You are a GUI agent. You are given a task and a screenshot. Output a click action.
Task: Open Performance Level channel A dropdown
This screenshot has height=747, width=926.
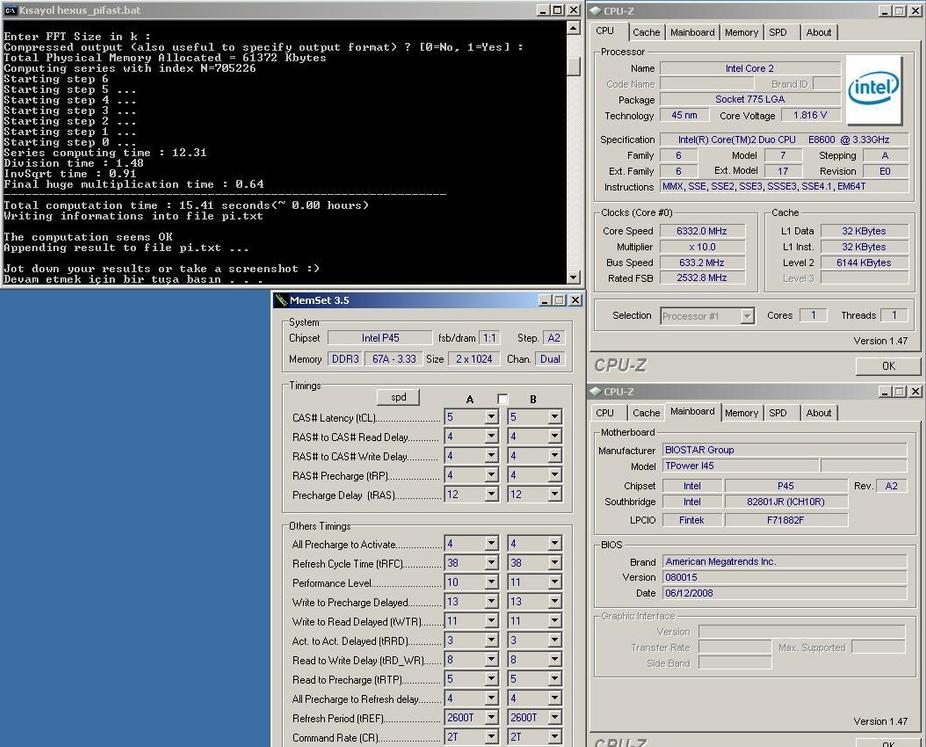[491, 582]
